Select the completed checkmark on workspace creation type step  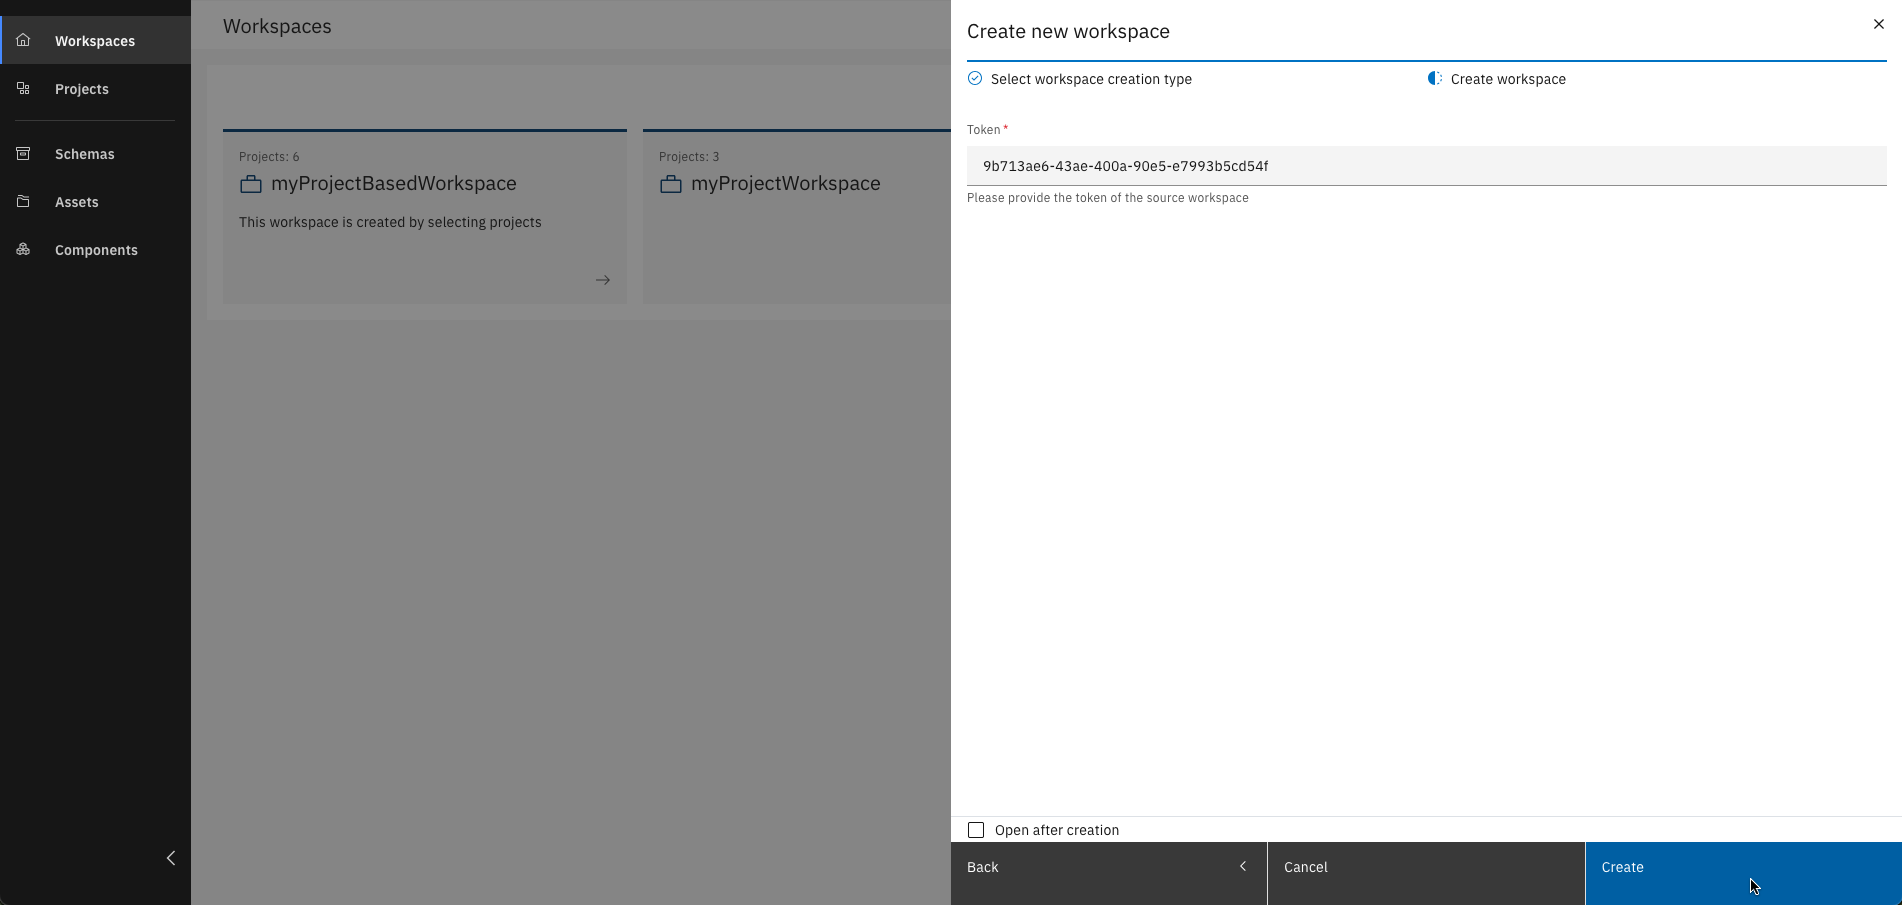pyautogui.click(x=974, y=78)
